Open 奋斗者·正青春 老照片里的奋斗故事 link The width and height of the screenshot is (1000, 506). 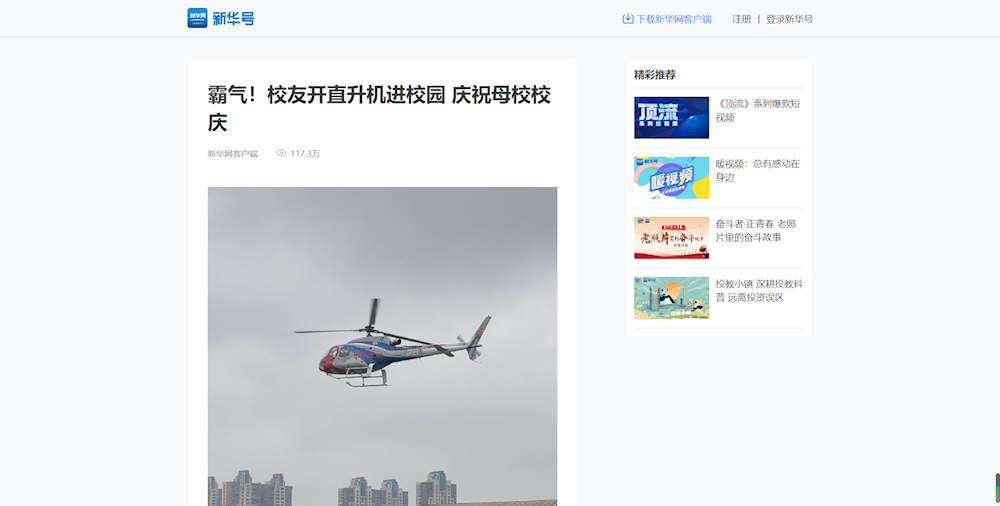756,230
